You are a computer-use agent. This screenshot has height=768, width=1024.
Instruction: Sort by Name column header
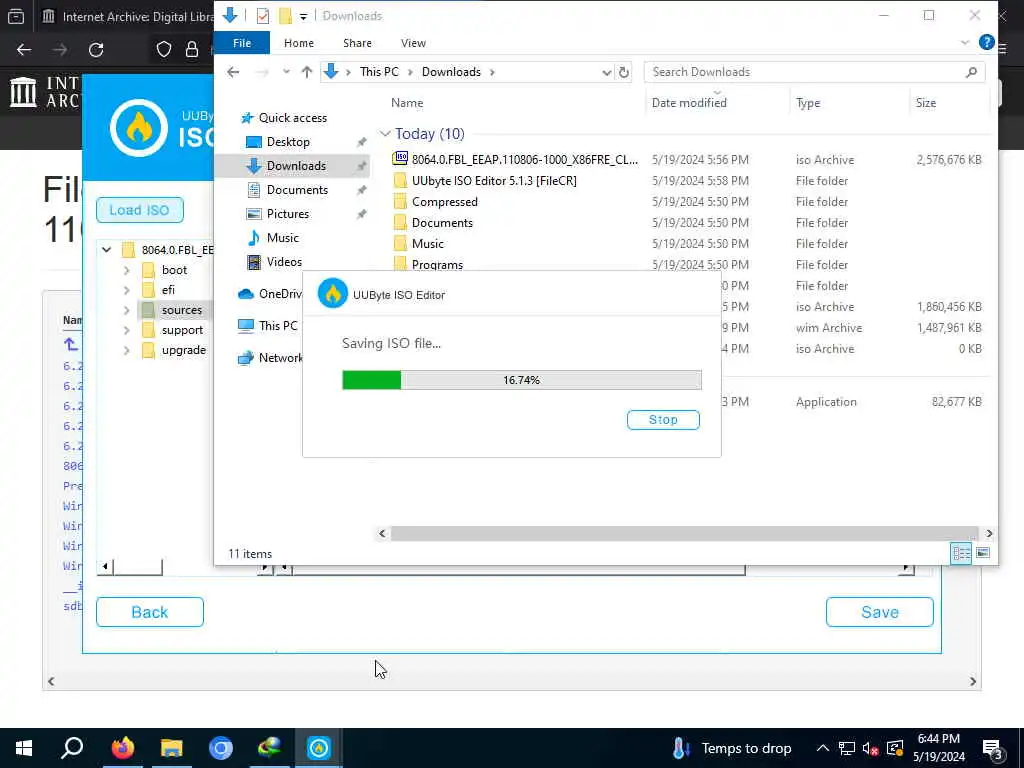point(407,103)
